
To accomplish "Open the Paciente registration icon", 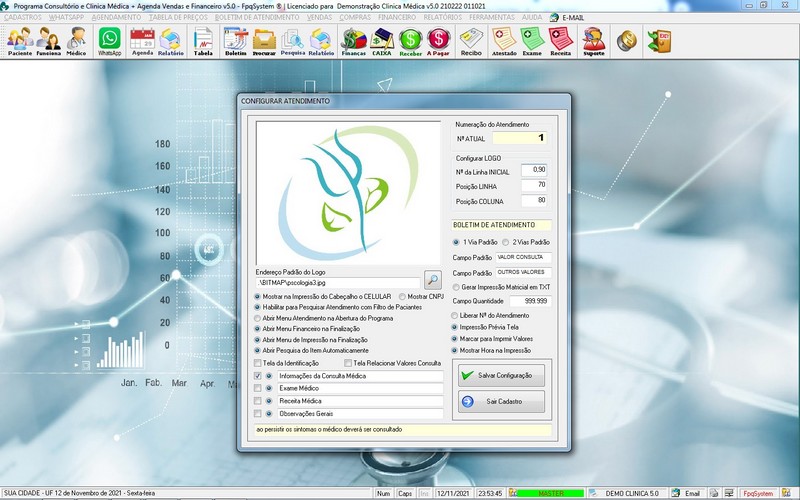I will tap(20, 41).
